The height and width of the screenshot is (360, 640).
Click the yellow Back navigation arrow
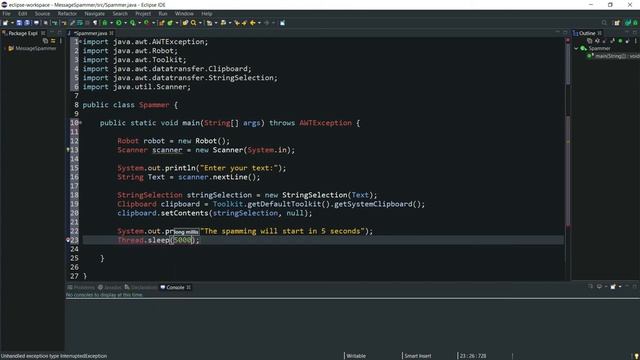[x=253, y=23]
